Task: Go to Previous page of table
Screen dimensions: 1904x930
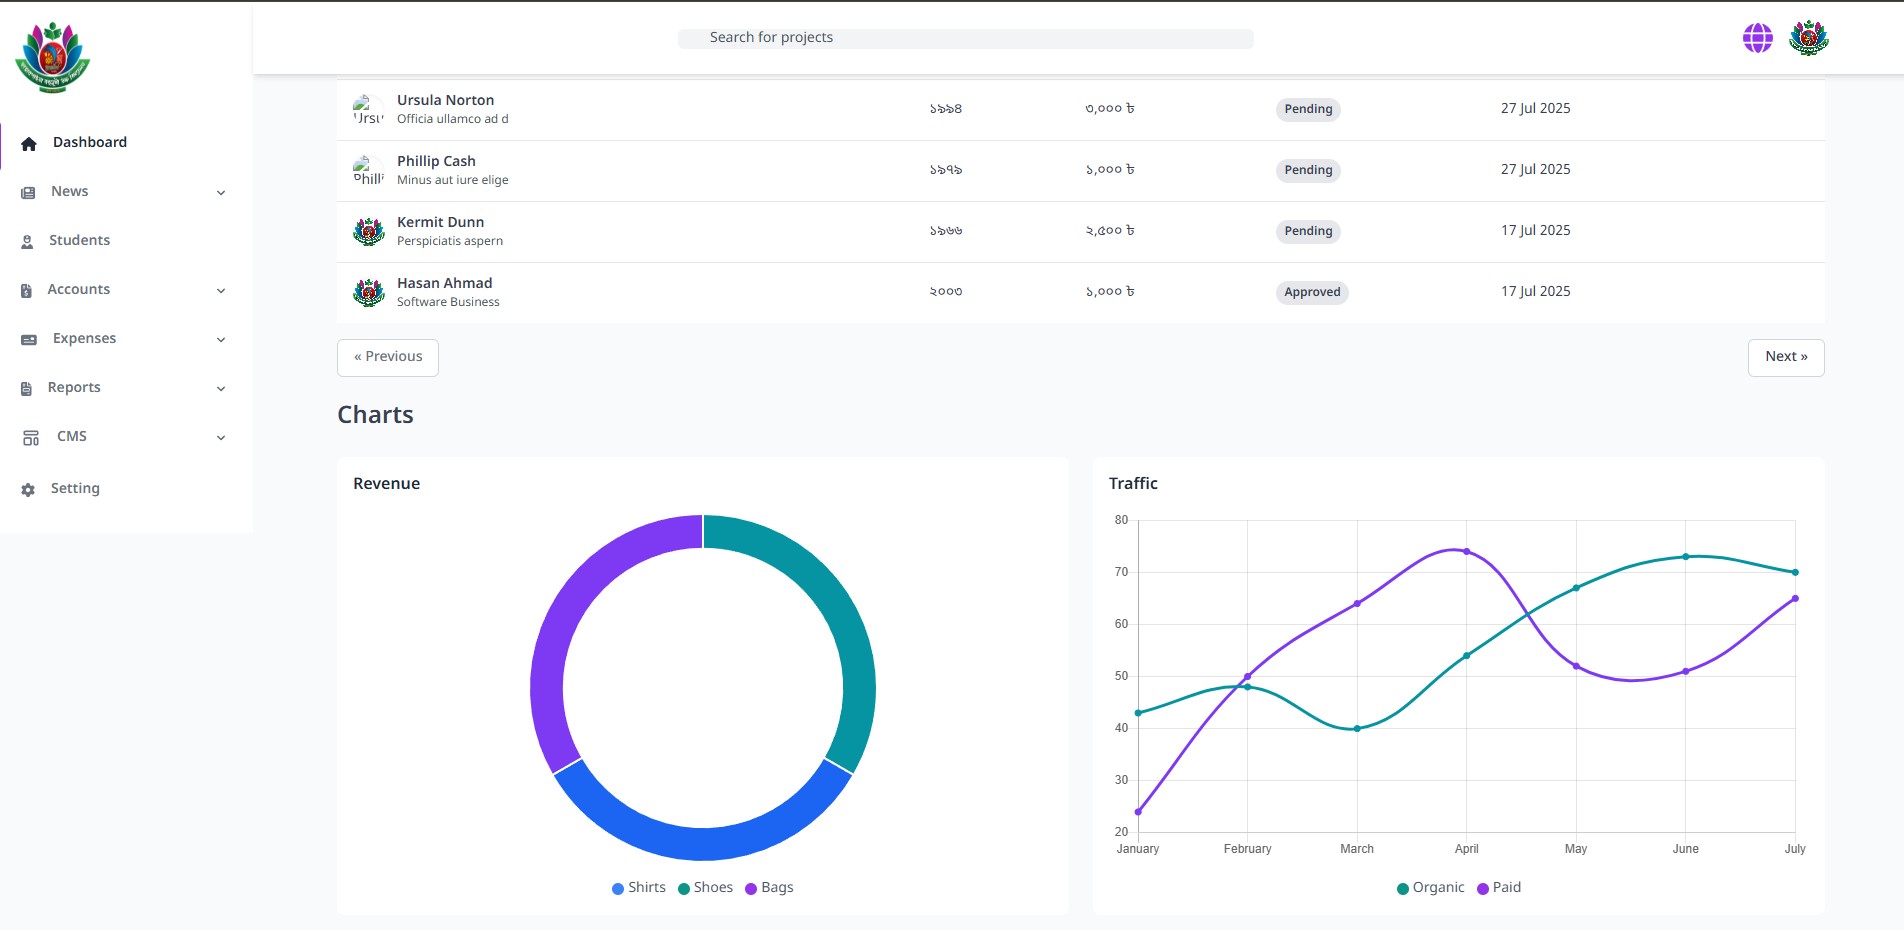Action: [388, 357]
